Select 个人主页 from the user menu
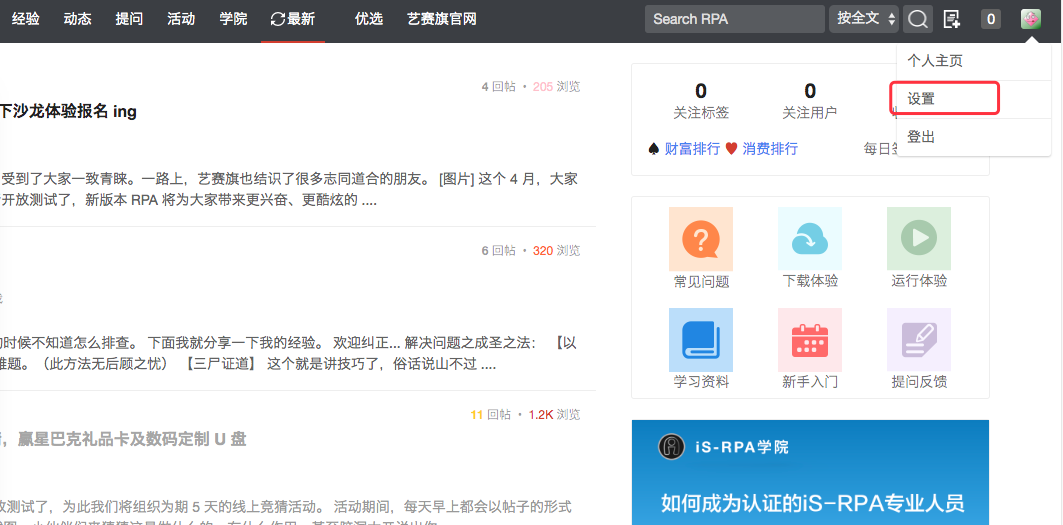Image resolution: width=1063 pixels, height=525 pixels. pyautogui.click(x=935, y=61)
